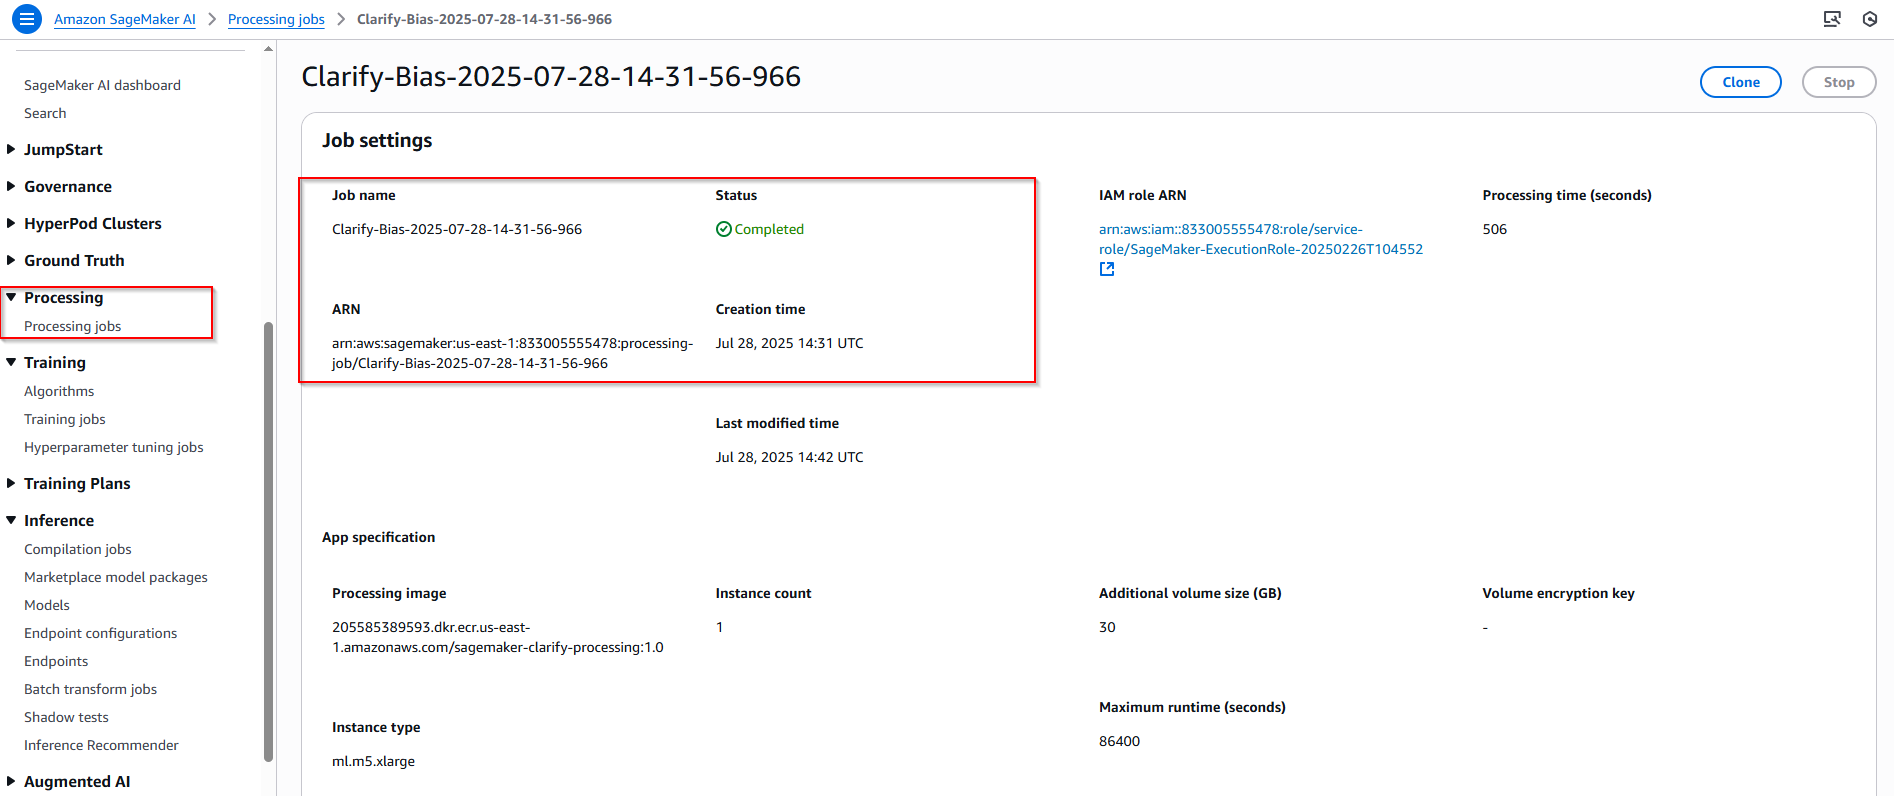Viewport: 1894px width, 796px height.
Task: Open Models in the sidebar
Action: coord(47,605)
